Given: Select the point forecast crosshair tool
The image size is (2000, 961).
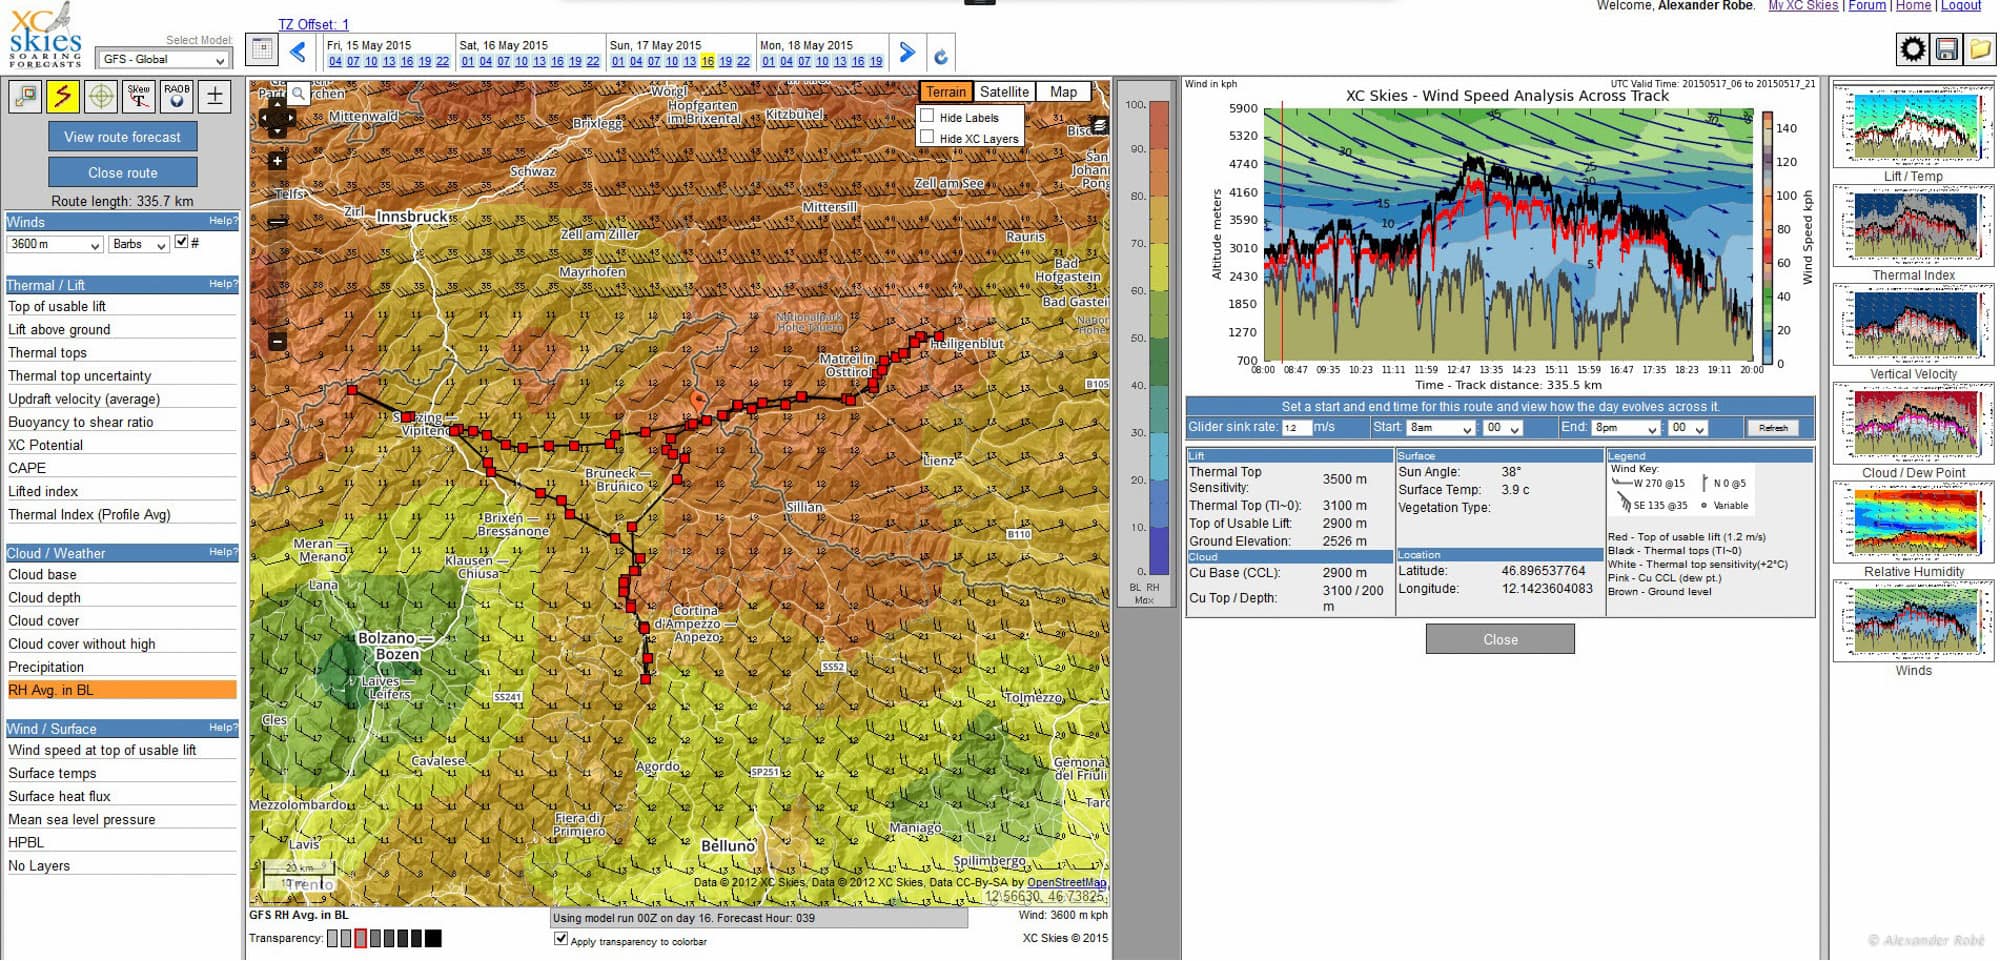Looking at the screenshot, I should pyautogui.click(x=101, y=96).
